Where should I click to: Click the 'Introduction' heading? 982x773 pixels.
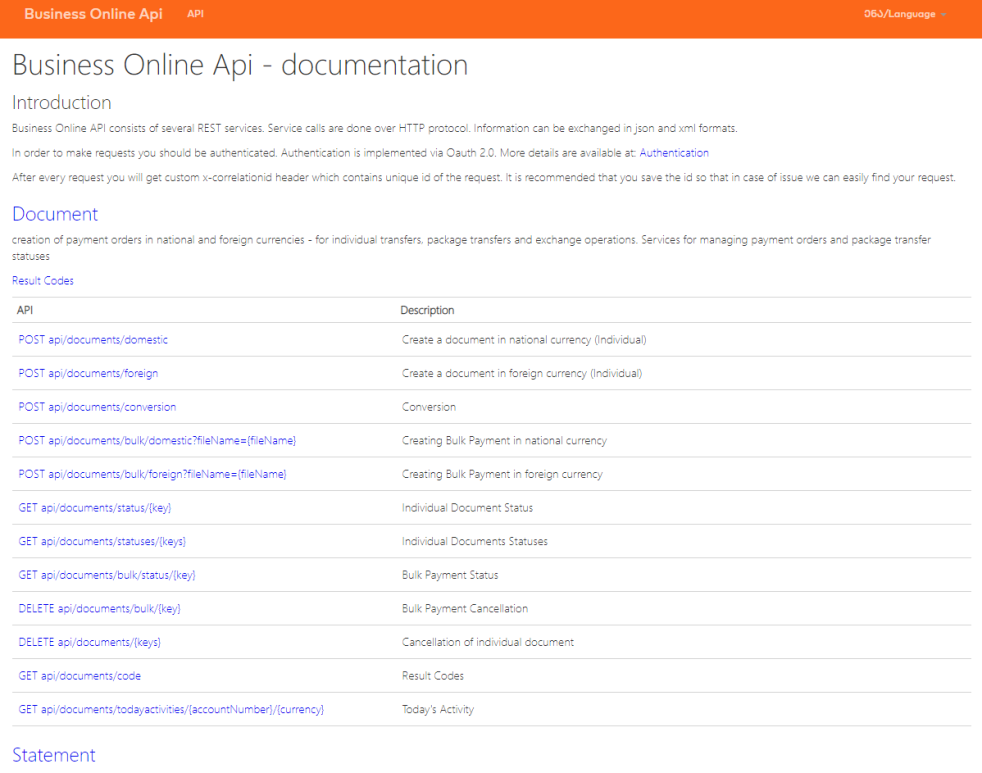[61, 103]
